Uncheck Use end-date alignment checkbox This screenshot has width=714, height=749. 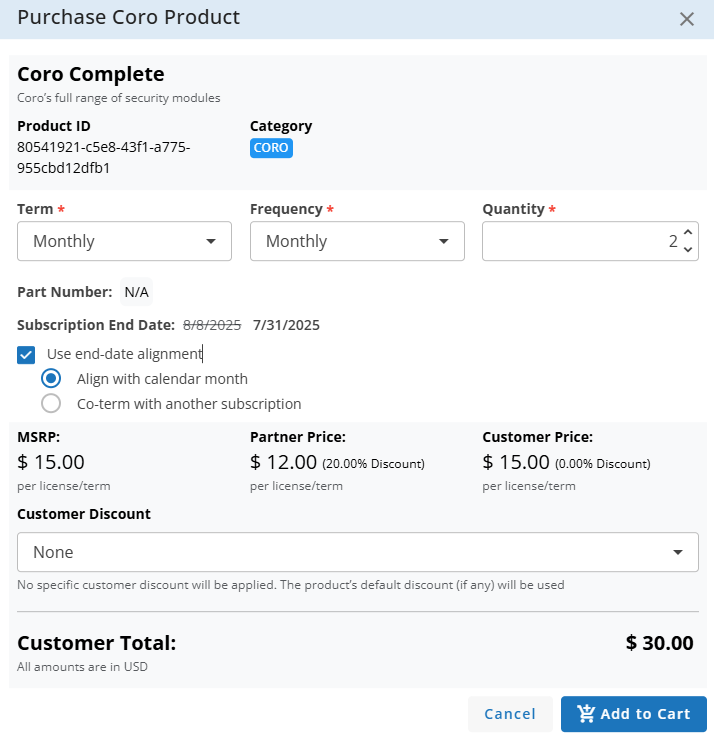(x=26, y=354)
